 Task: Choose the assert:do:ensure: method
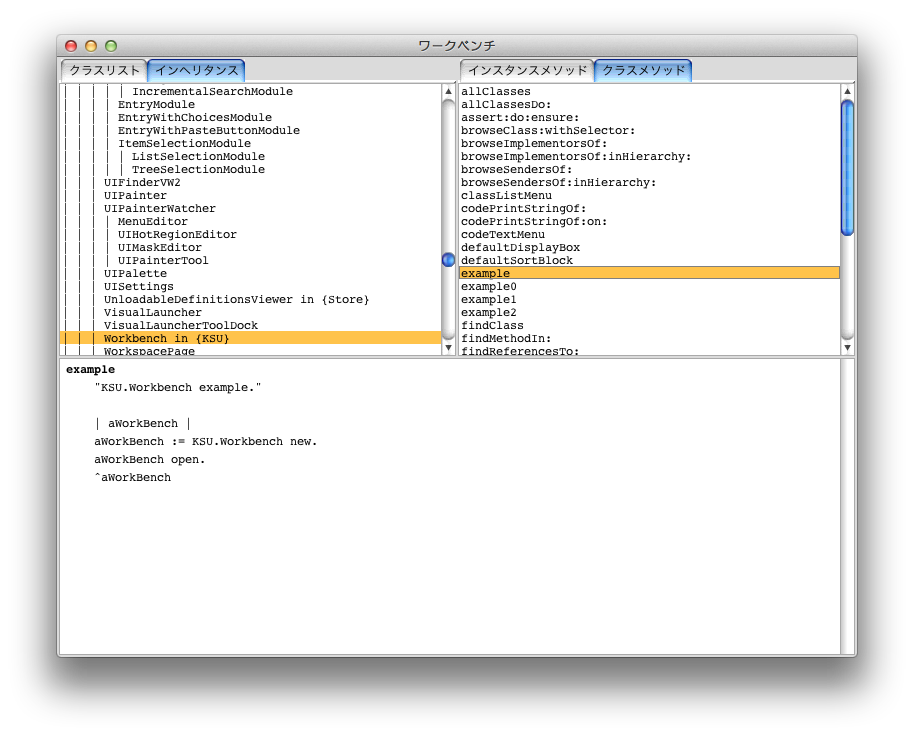[520, 117]
